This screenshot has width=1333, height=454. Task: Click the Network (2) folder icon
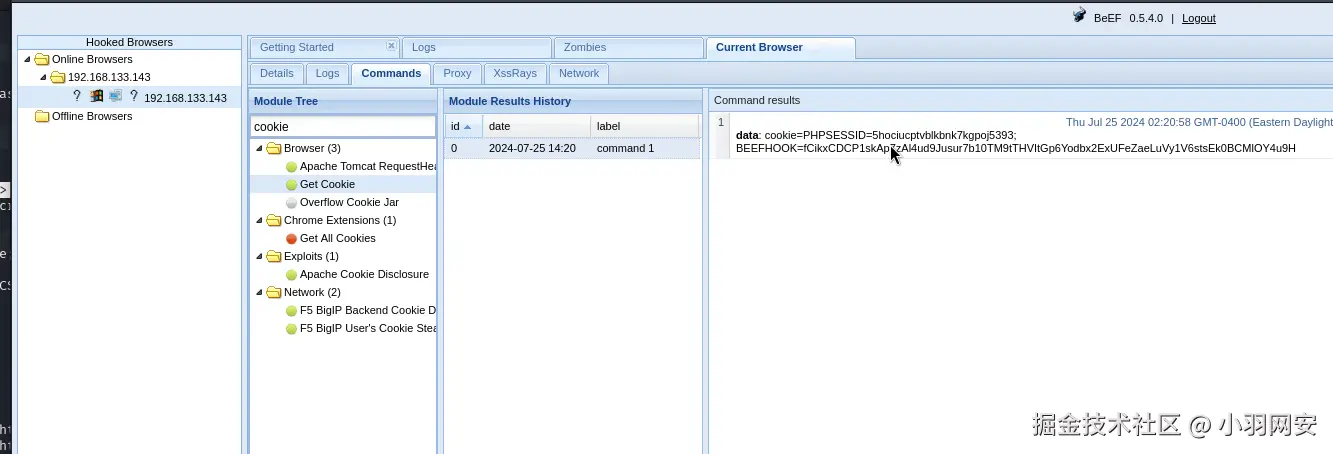click(x=274, y=292)
